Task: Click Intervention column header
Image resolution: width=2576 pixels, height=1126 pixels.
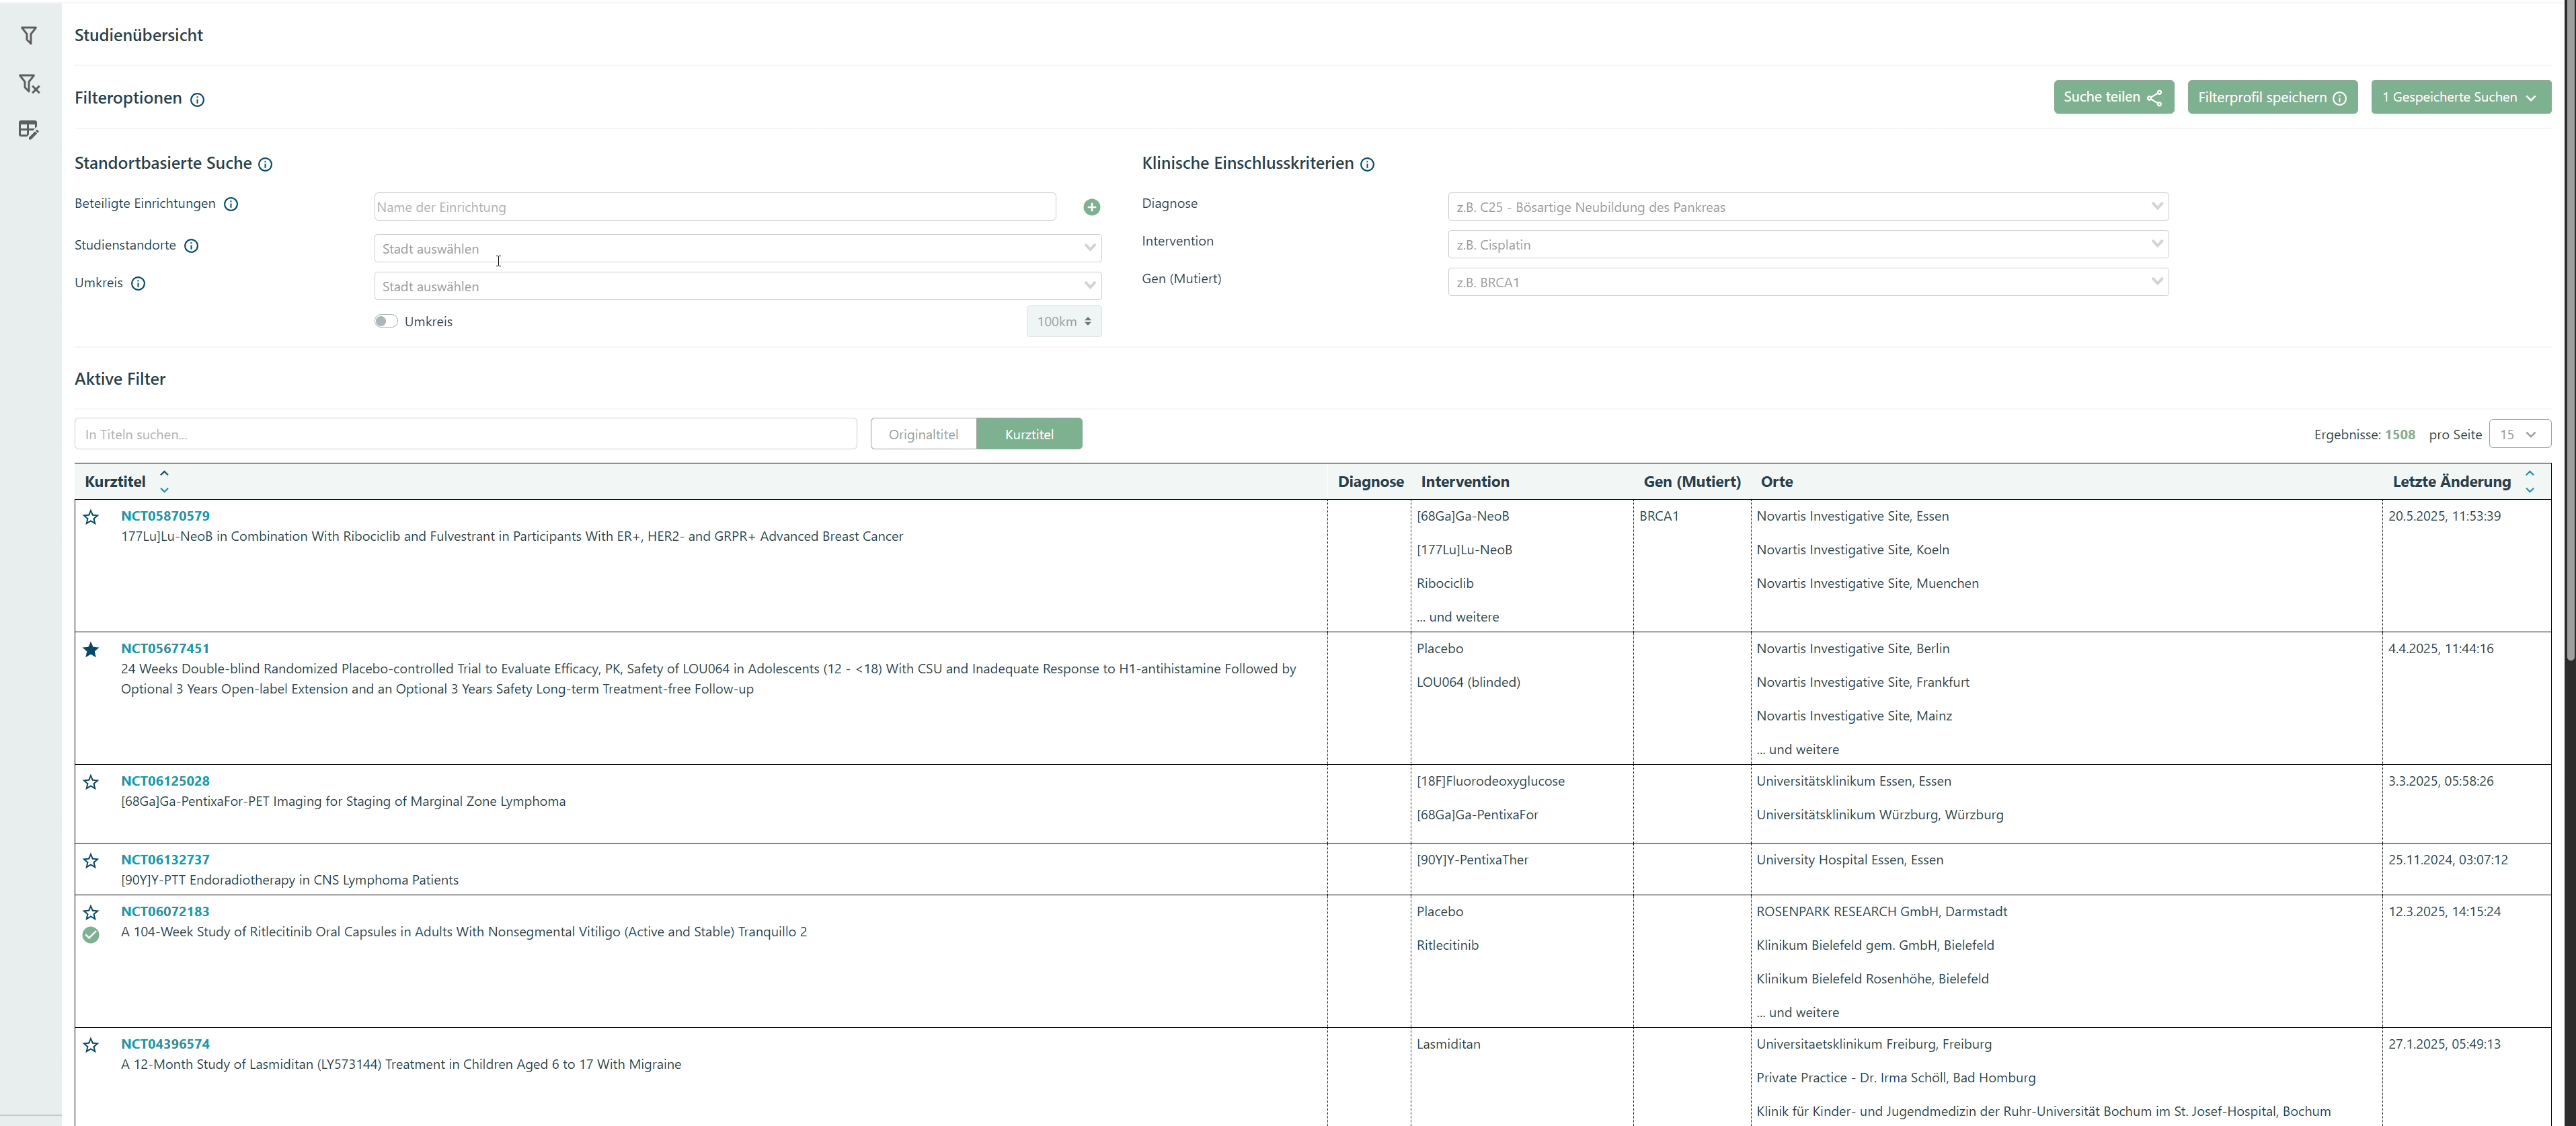Action: 1465,482
